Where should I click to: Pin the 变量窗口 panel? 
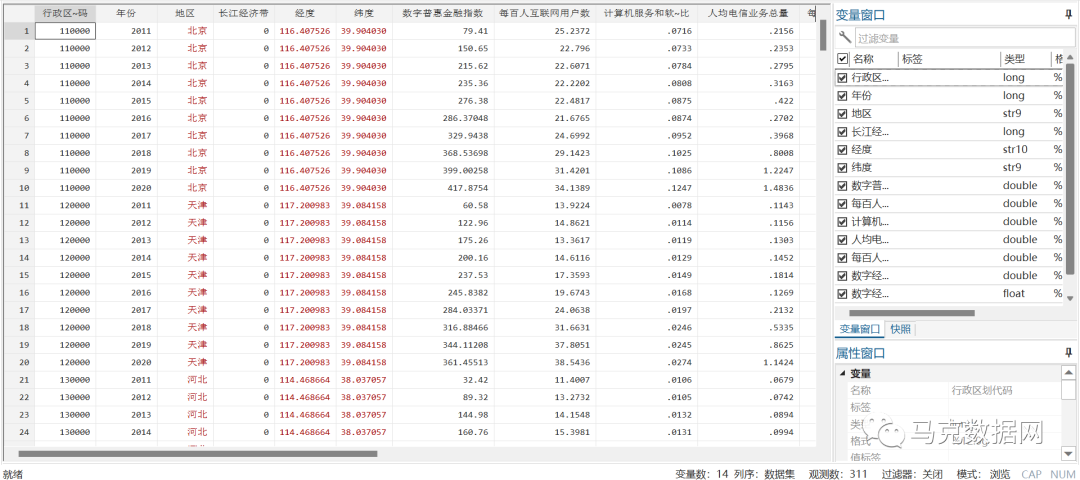point(1068,14)
